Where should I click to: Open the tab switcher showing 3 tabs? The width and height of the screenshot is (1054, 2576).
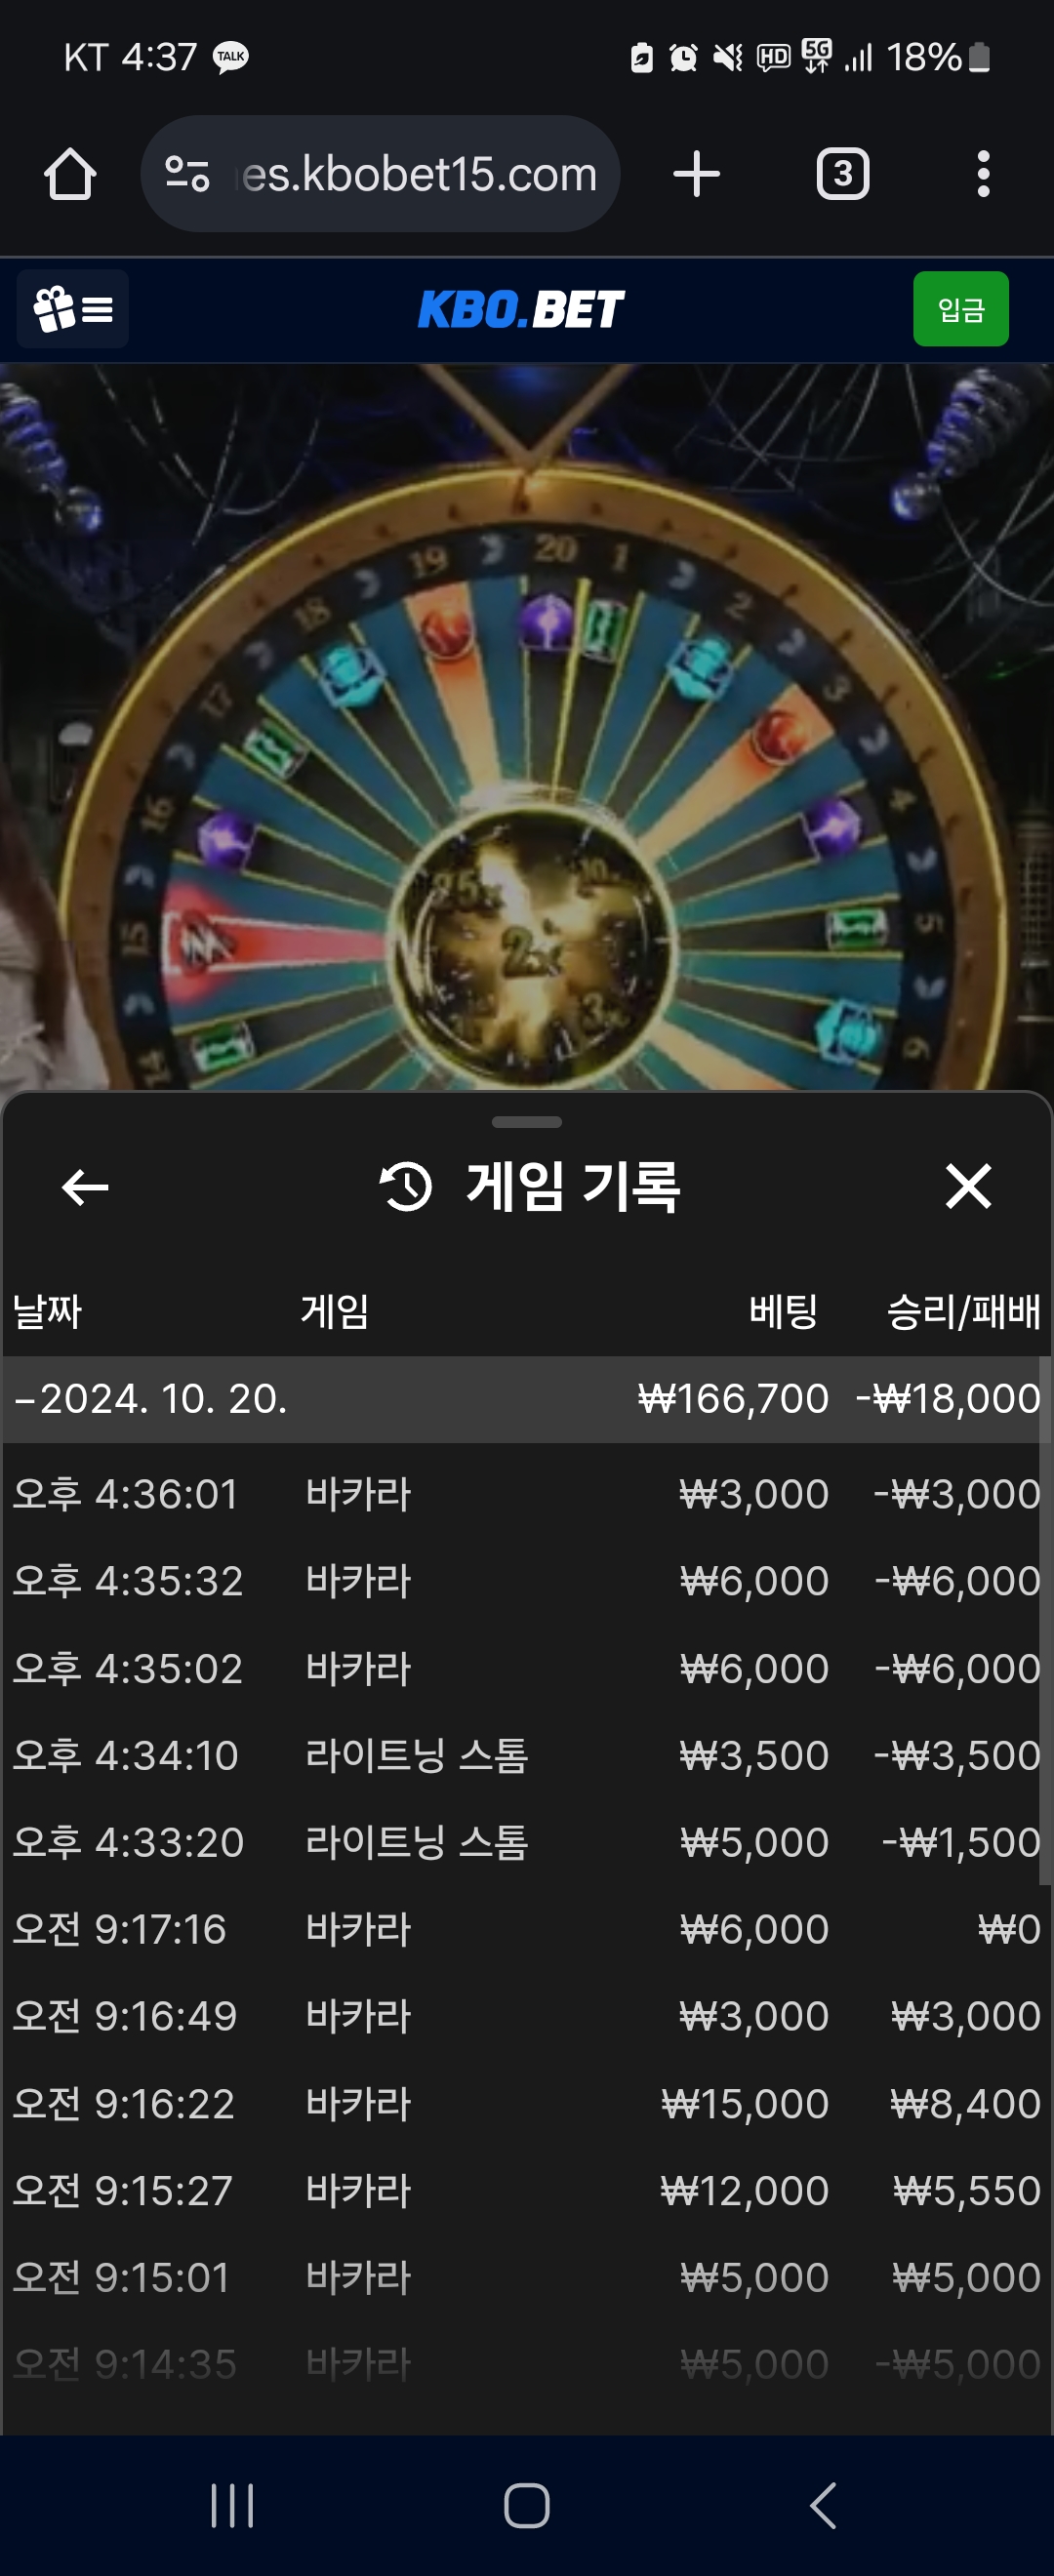click(x=843, y=174)
